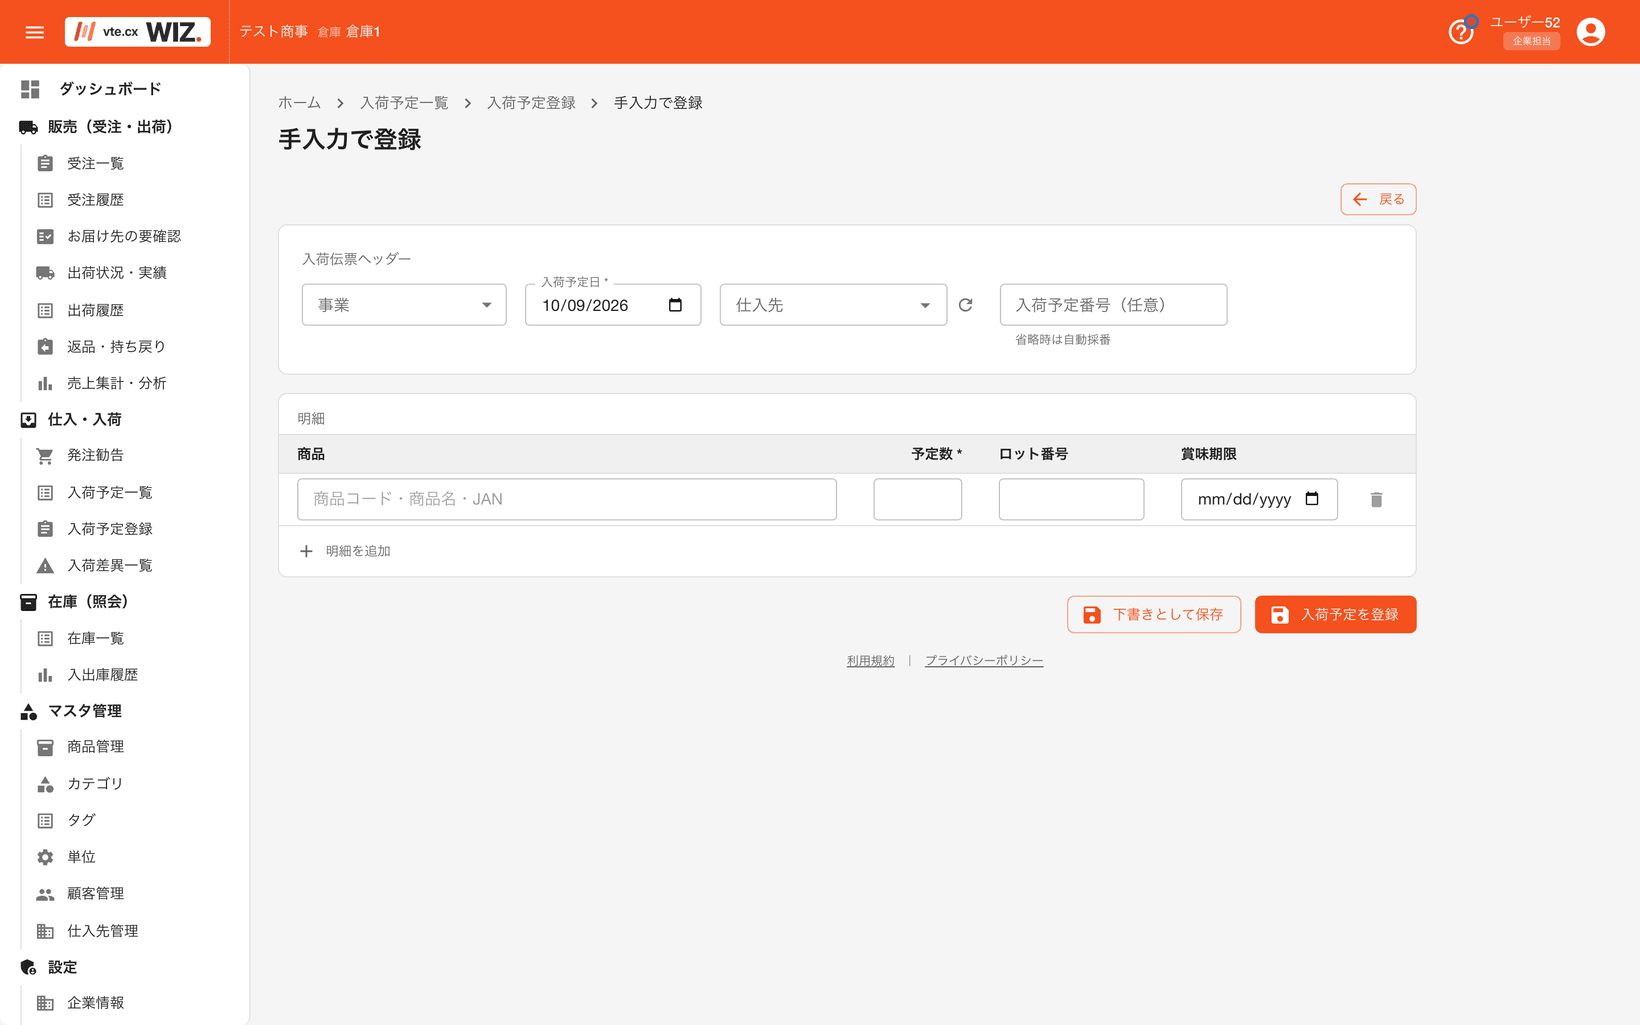Click the 賞味期限 mm/dd/yyyy date field
The height and width of the screenshot is (1025, 1640).
click(1259, 499)
